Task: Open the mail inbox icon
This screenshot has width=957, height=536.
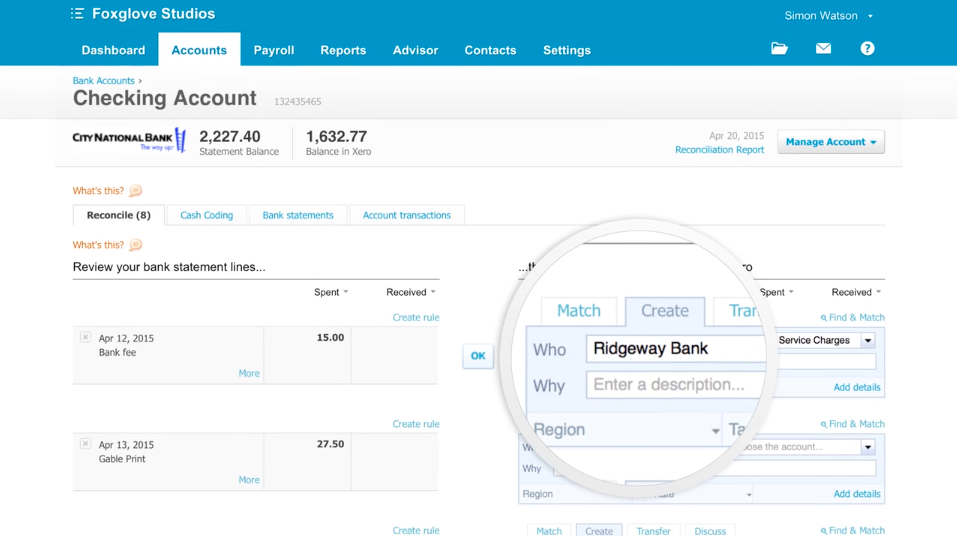Action: click(823, 48)
